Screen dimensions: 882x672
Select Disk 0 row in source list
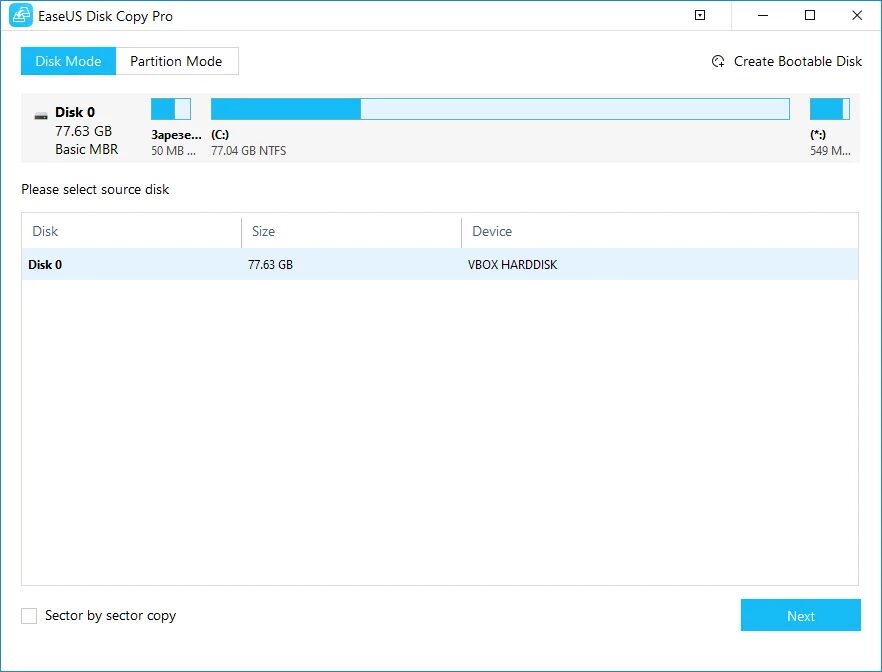pyautogui.click(x=440, y=264)
